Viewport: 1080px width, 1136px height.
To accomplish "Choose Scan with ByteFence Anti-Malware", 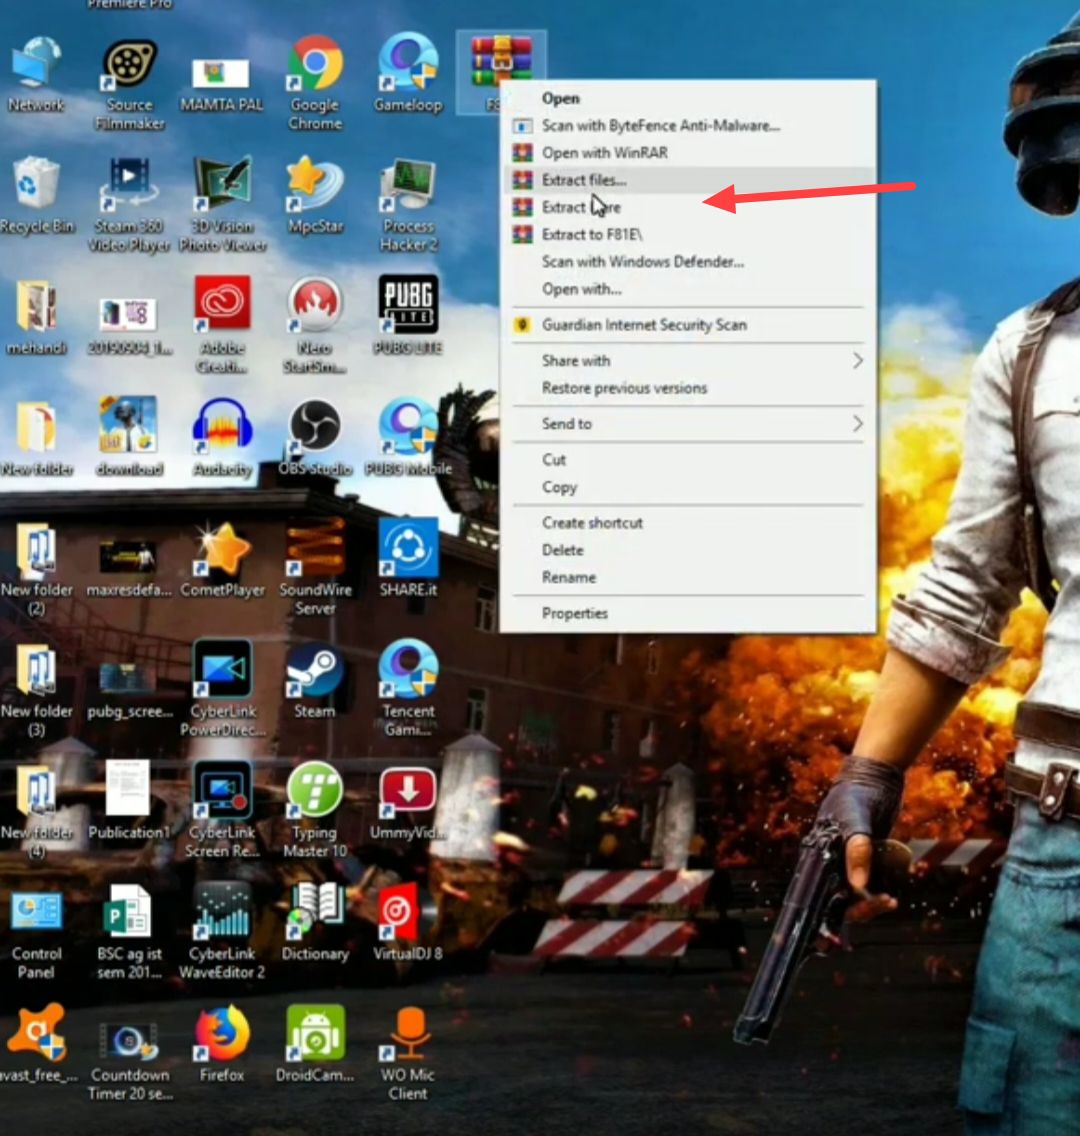I will coord(687,125).
